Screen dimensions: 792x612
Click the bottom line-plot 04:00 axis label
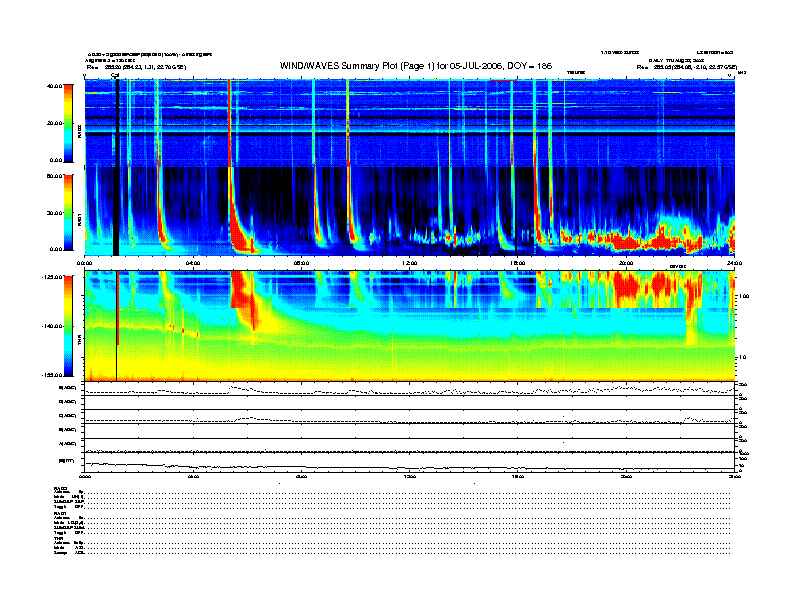click(x=193, y=476)
